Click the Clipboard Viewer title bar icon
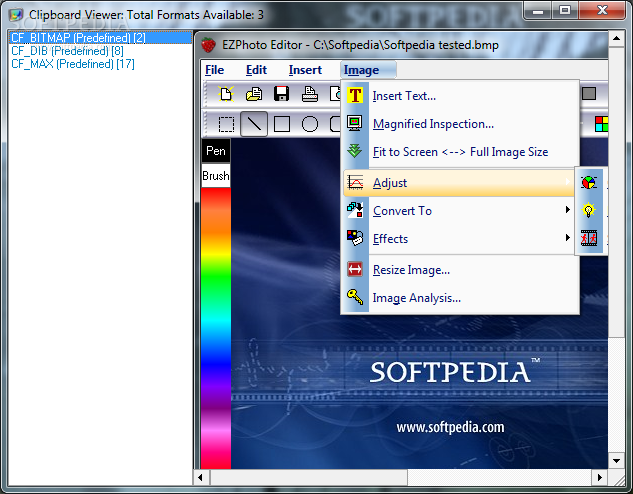 pos(16,15)
